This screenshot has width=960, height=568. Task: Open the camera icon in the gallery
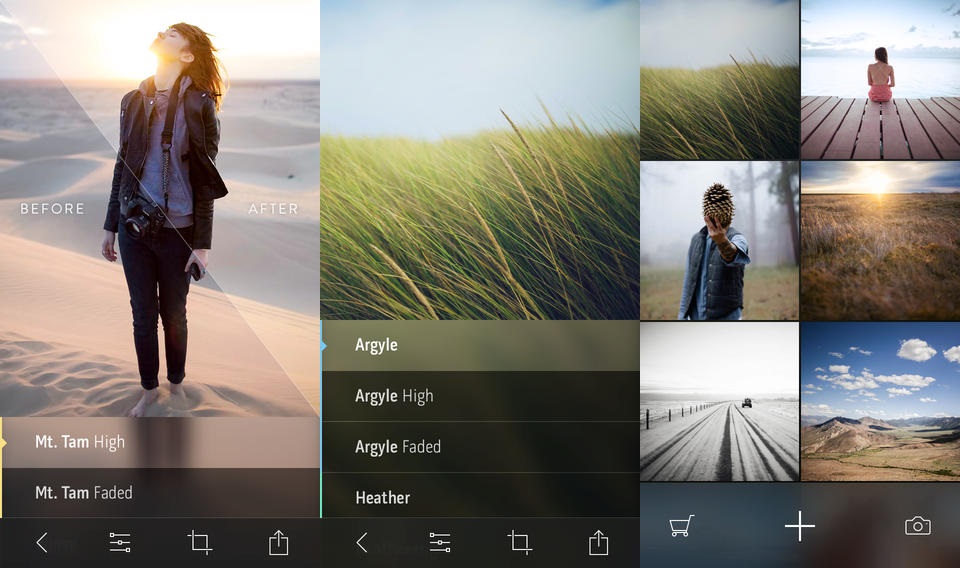click(917, 526)
